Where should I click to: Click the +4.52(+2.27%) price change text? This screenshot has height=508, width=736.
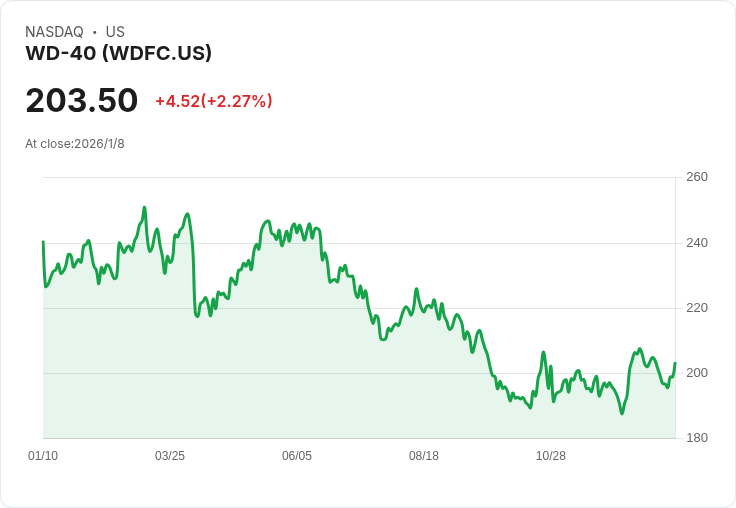(214, 101)
